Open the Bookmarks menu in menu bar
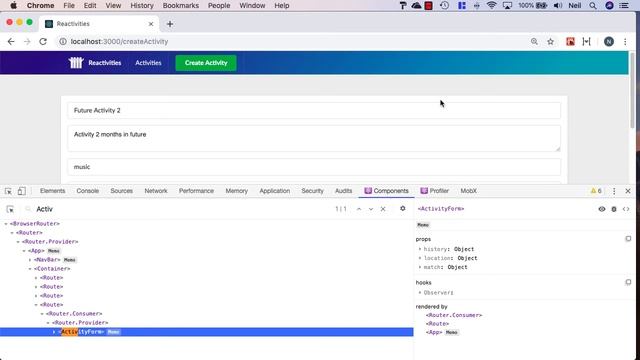The height and width of the screenshot is (360, 640). pos(180,6)
